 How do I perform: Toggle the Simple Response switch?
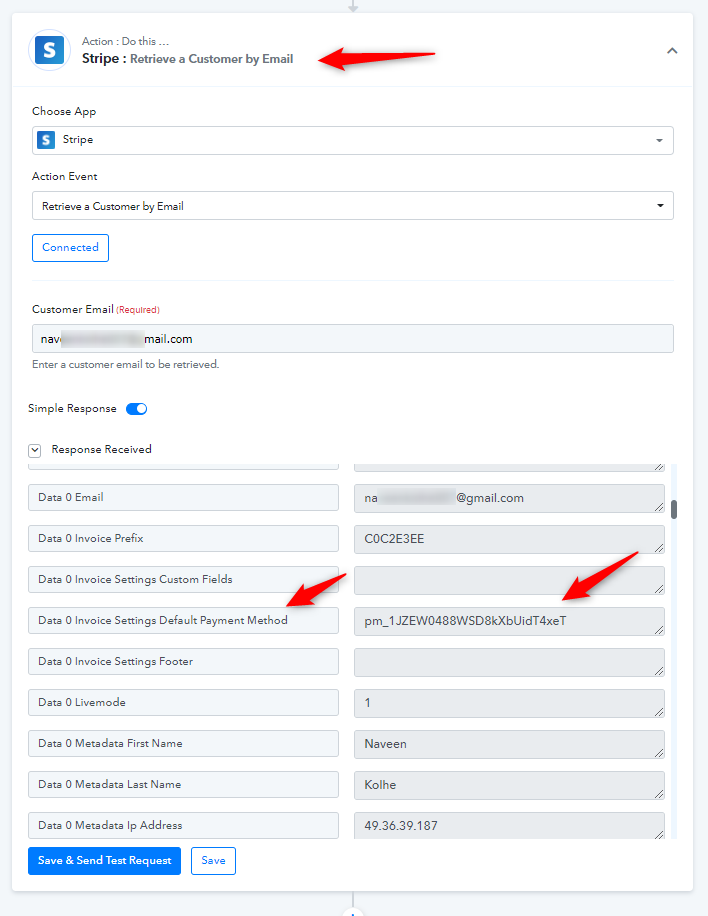137,409
